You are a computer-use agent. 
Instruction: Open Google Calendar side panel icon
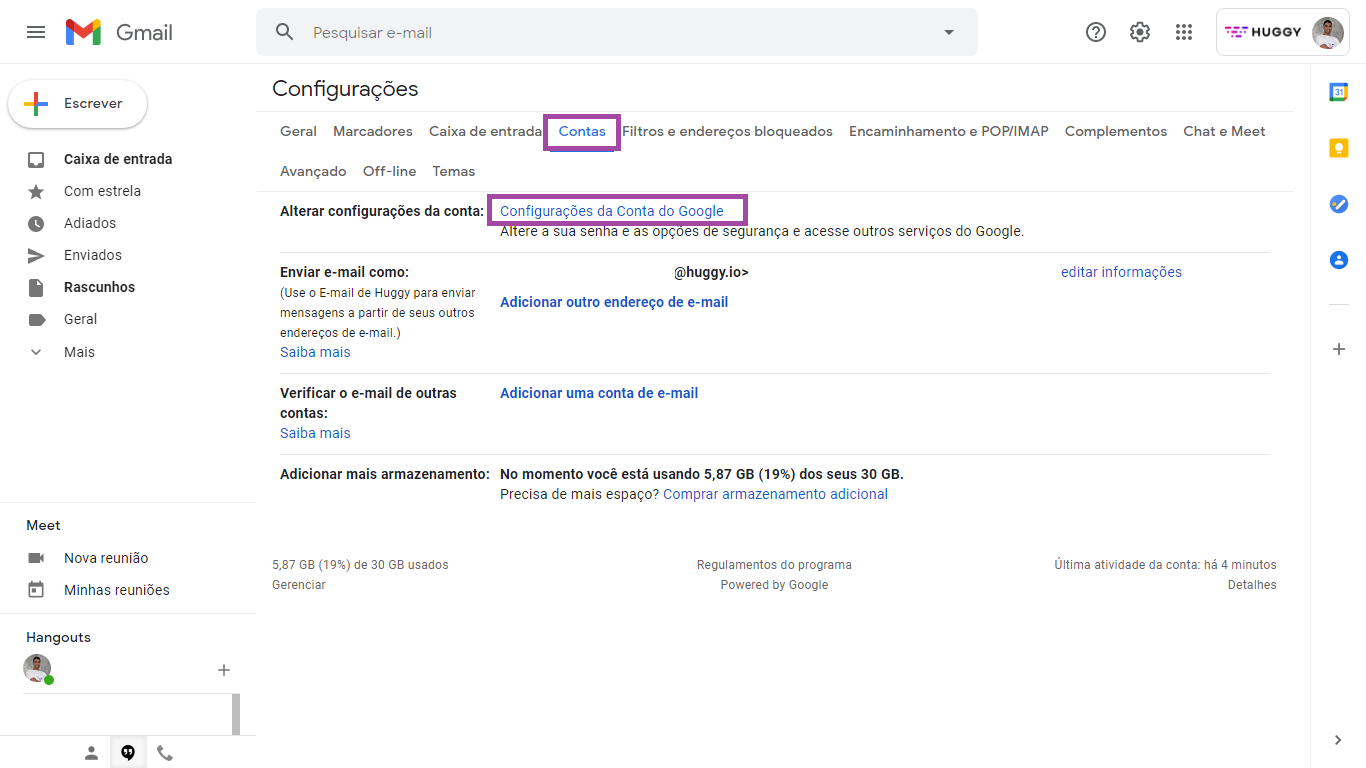pos(1339,92)
